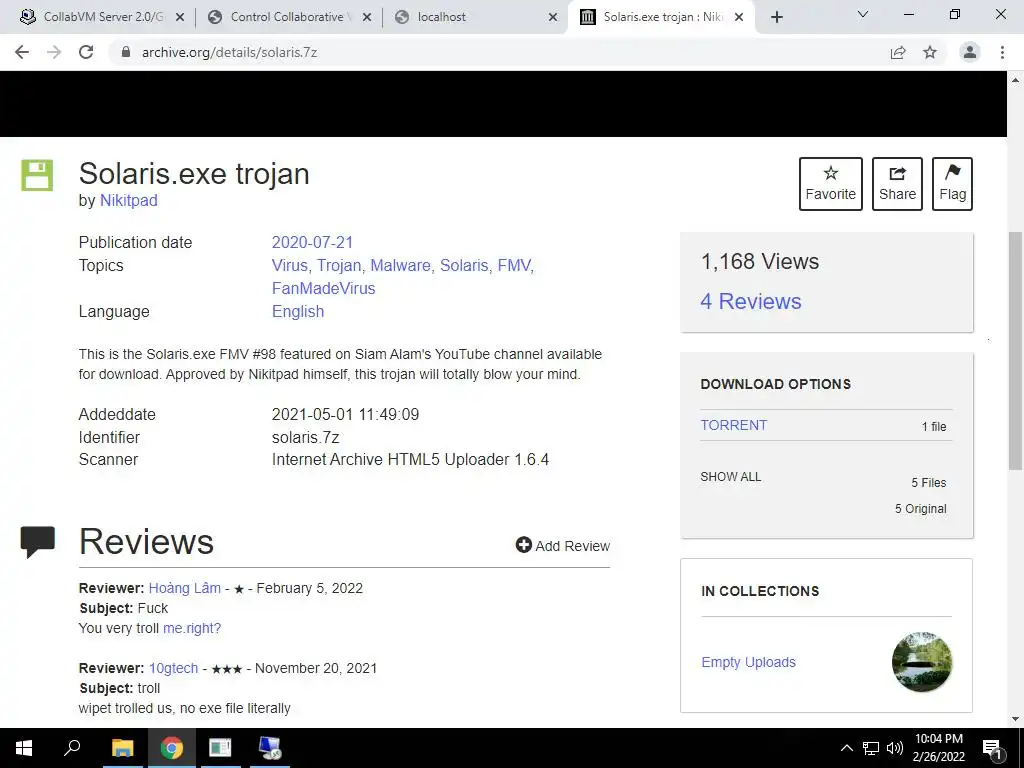This screenshot has height=768, width=1024.
Task: Open Windows taskbar search
Action: pos(72,748)
